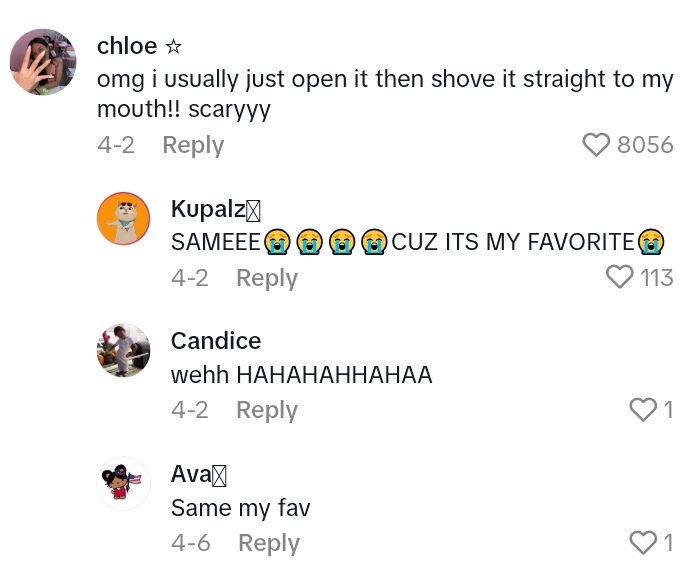Like Kupalz's comment with the heart
The image size is (681, 572).
point(621,277)
